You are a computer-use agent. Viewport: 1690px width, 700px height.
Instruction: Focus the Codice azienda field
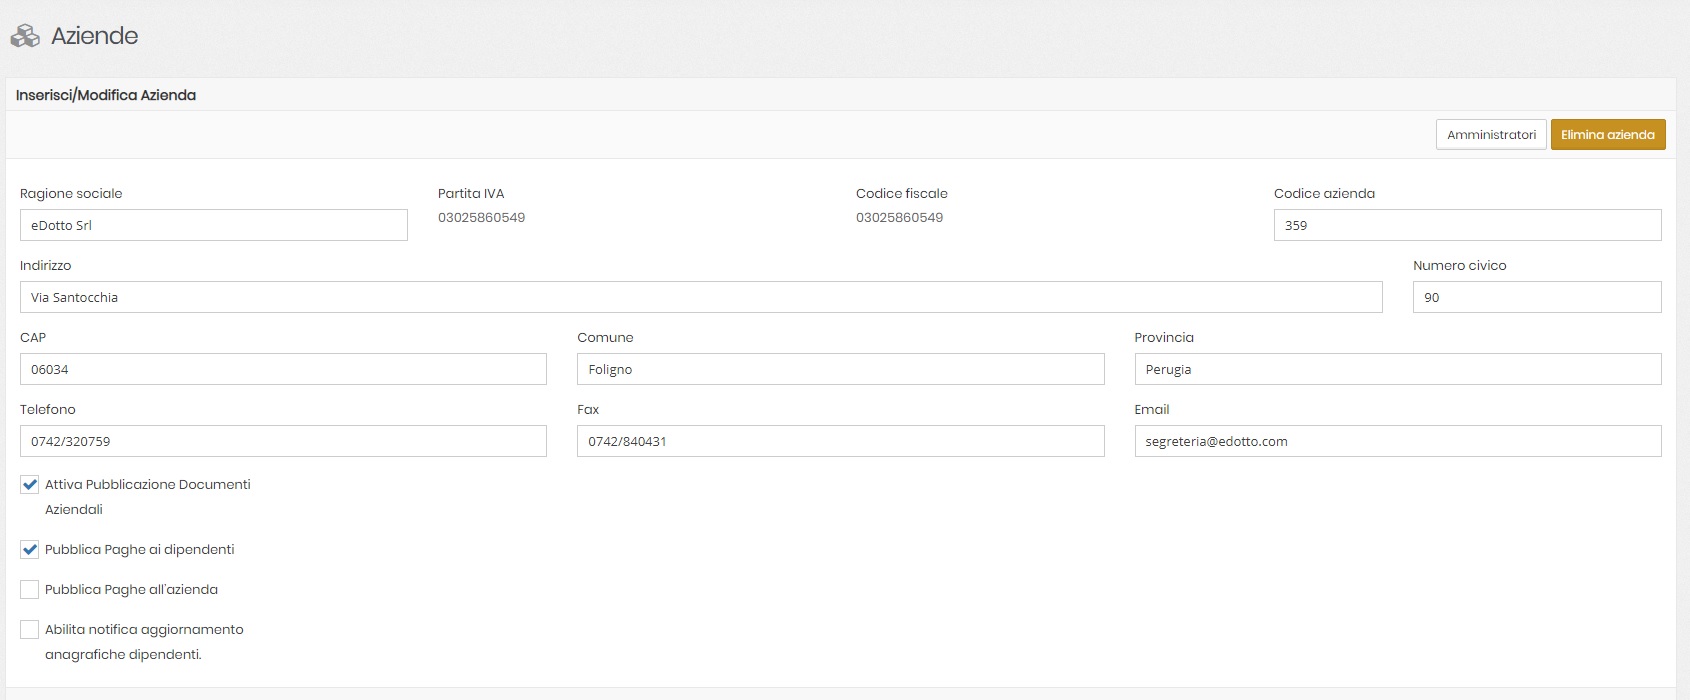tap(1467, 225)
